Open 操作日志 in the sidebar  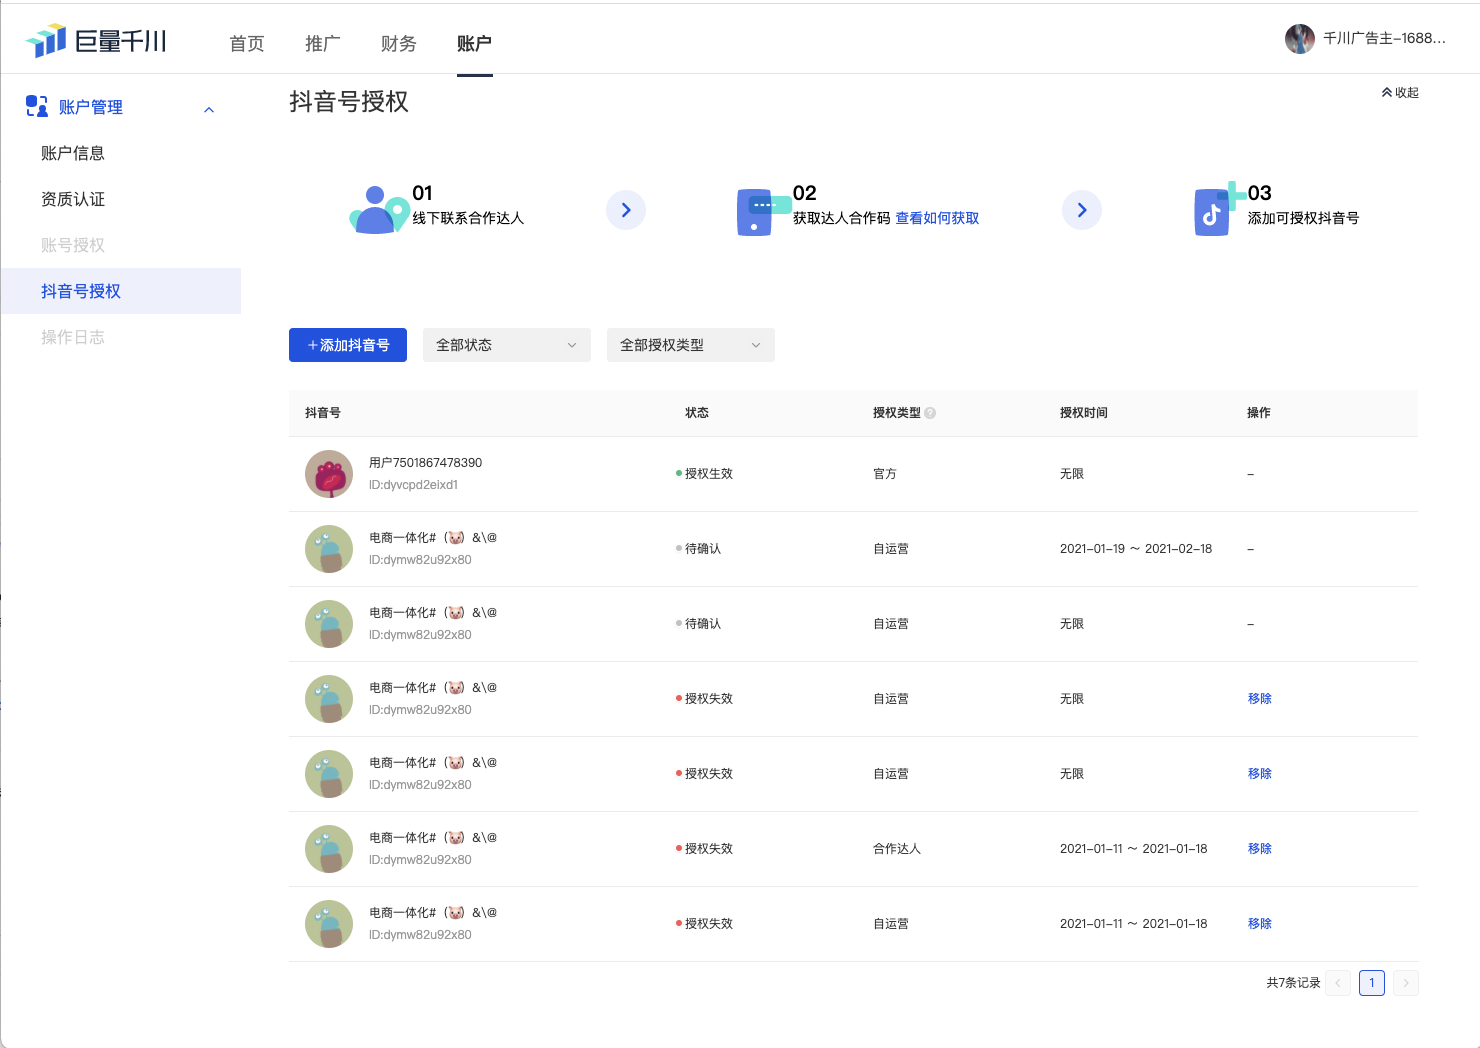click(73, 337)
